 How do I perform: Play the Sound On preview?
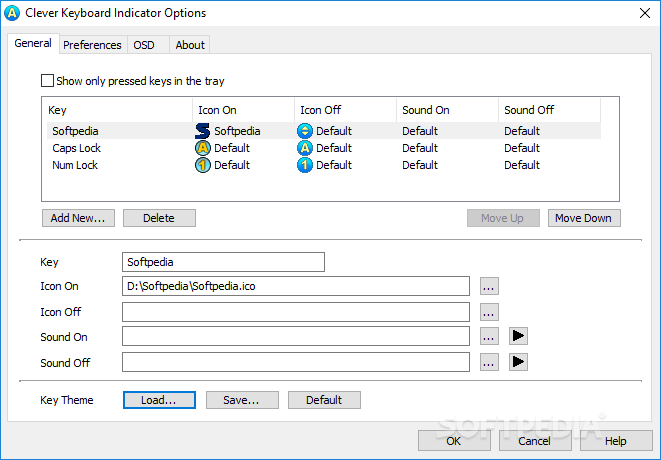point(518,336)
